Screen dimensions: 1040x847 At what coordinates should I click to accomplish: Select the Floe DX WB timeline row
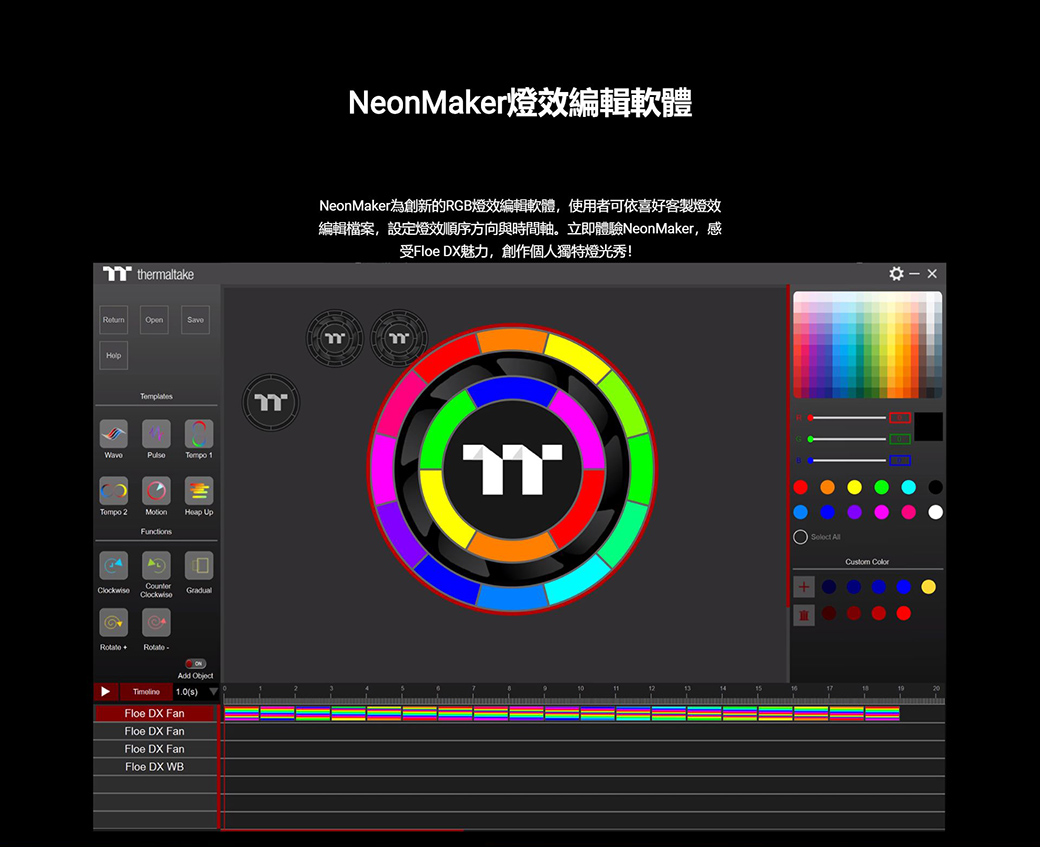(x=155, y=767)
